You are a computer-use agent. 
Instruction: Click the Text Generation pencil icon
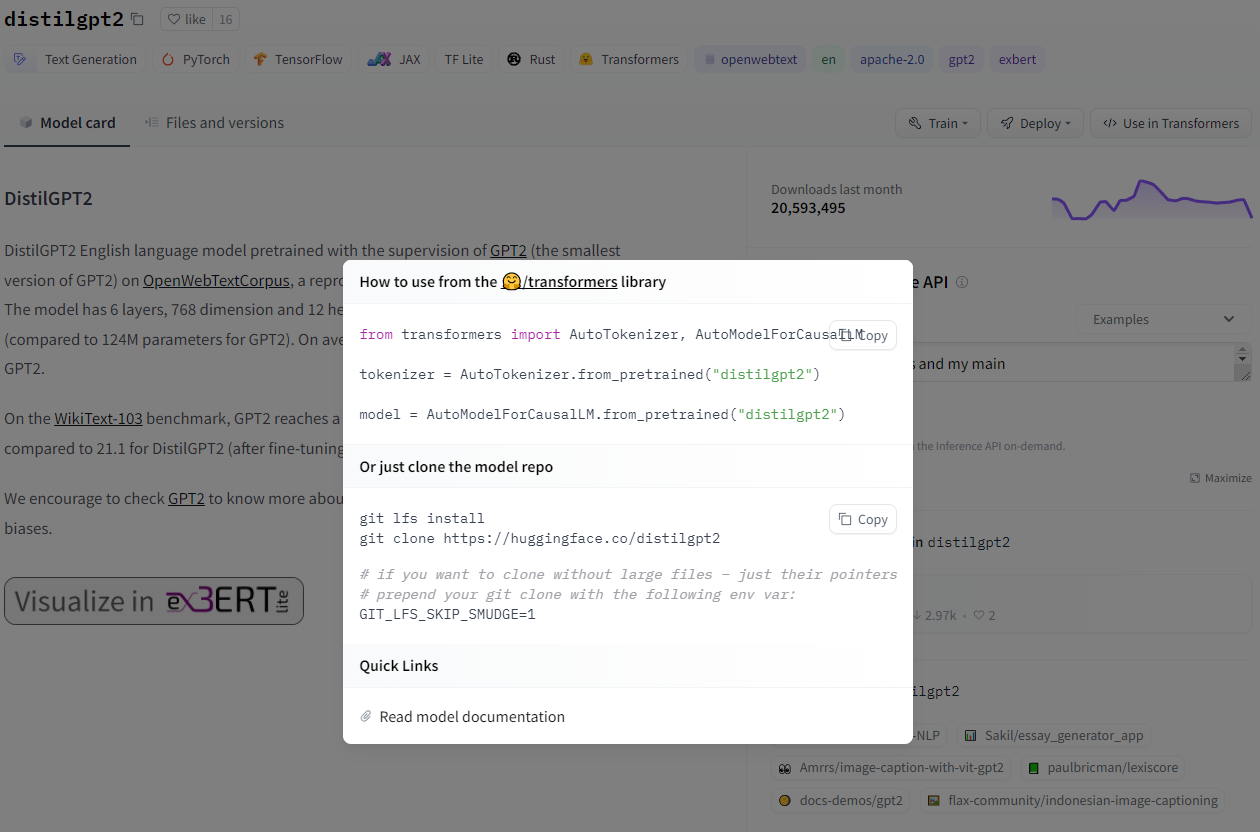point(20,59)
